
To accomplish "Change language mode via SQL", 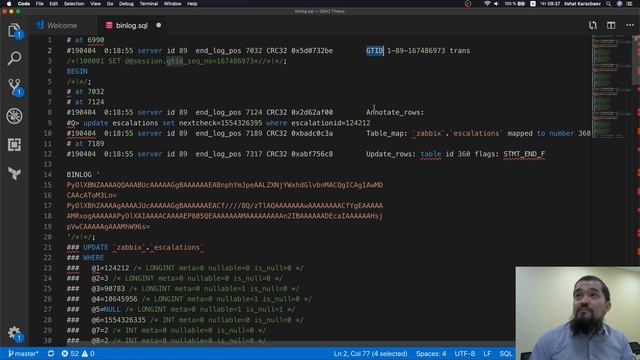I will 506,353.
